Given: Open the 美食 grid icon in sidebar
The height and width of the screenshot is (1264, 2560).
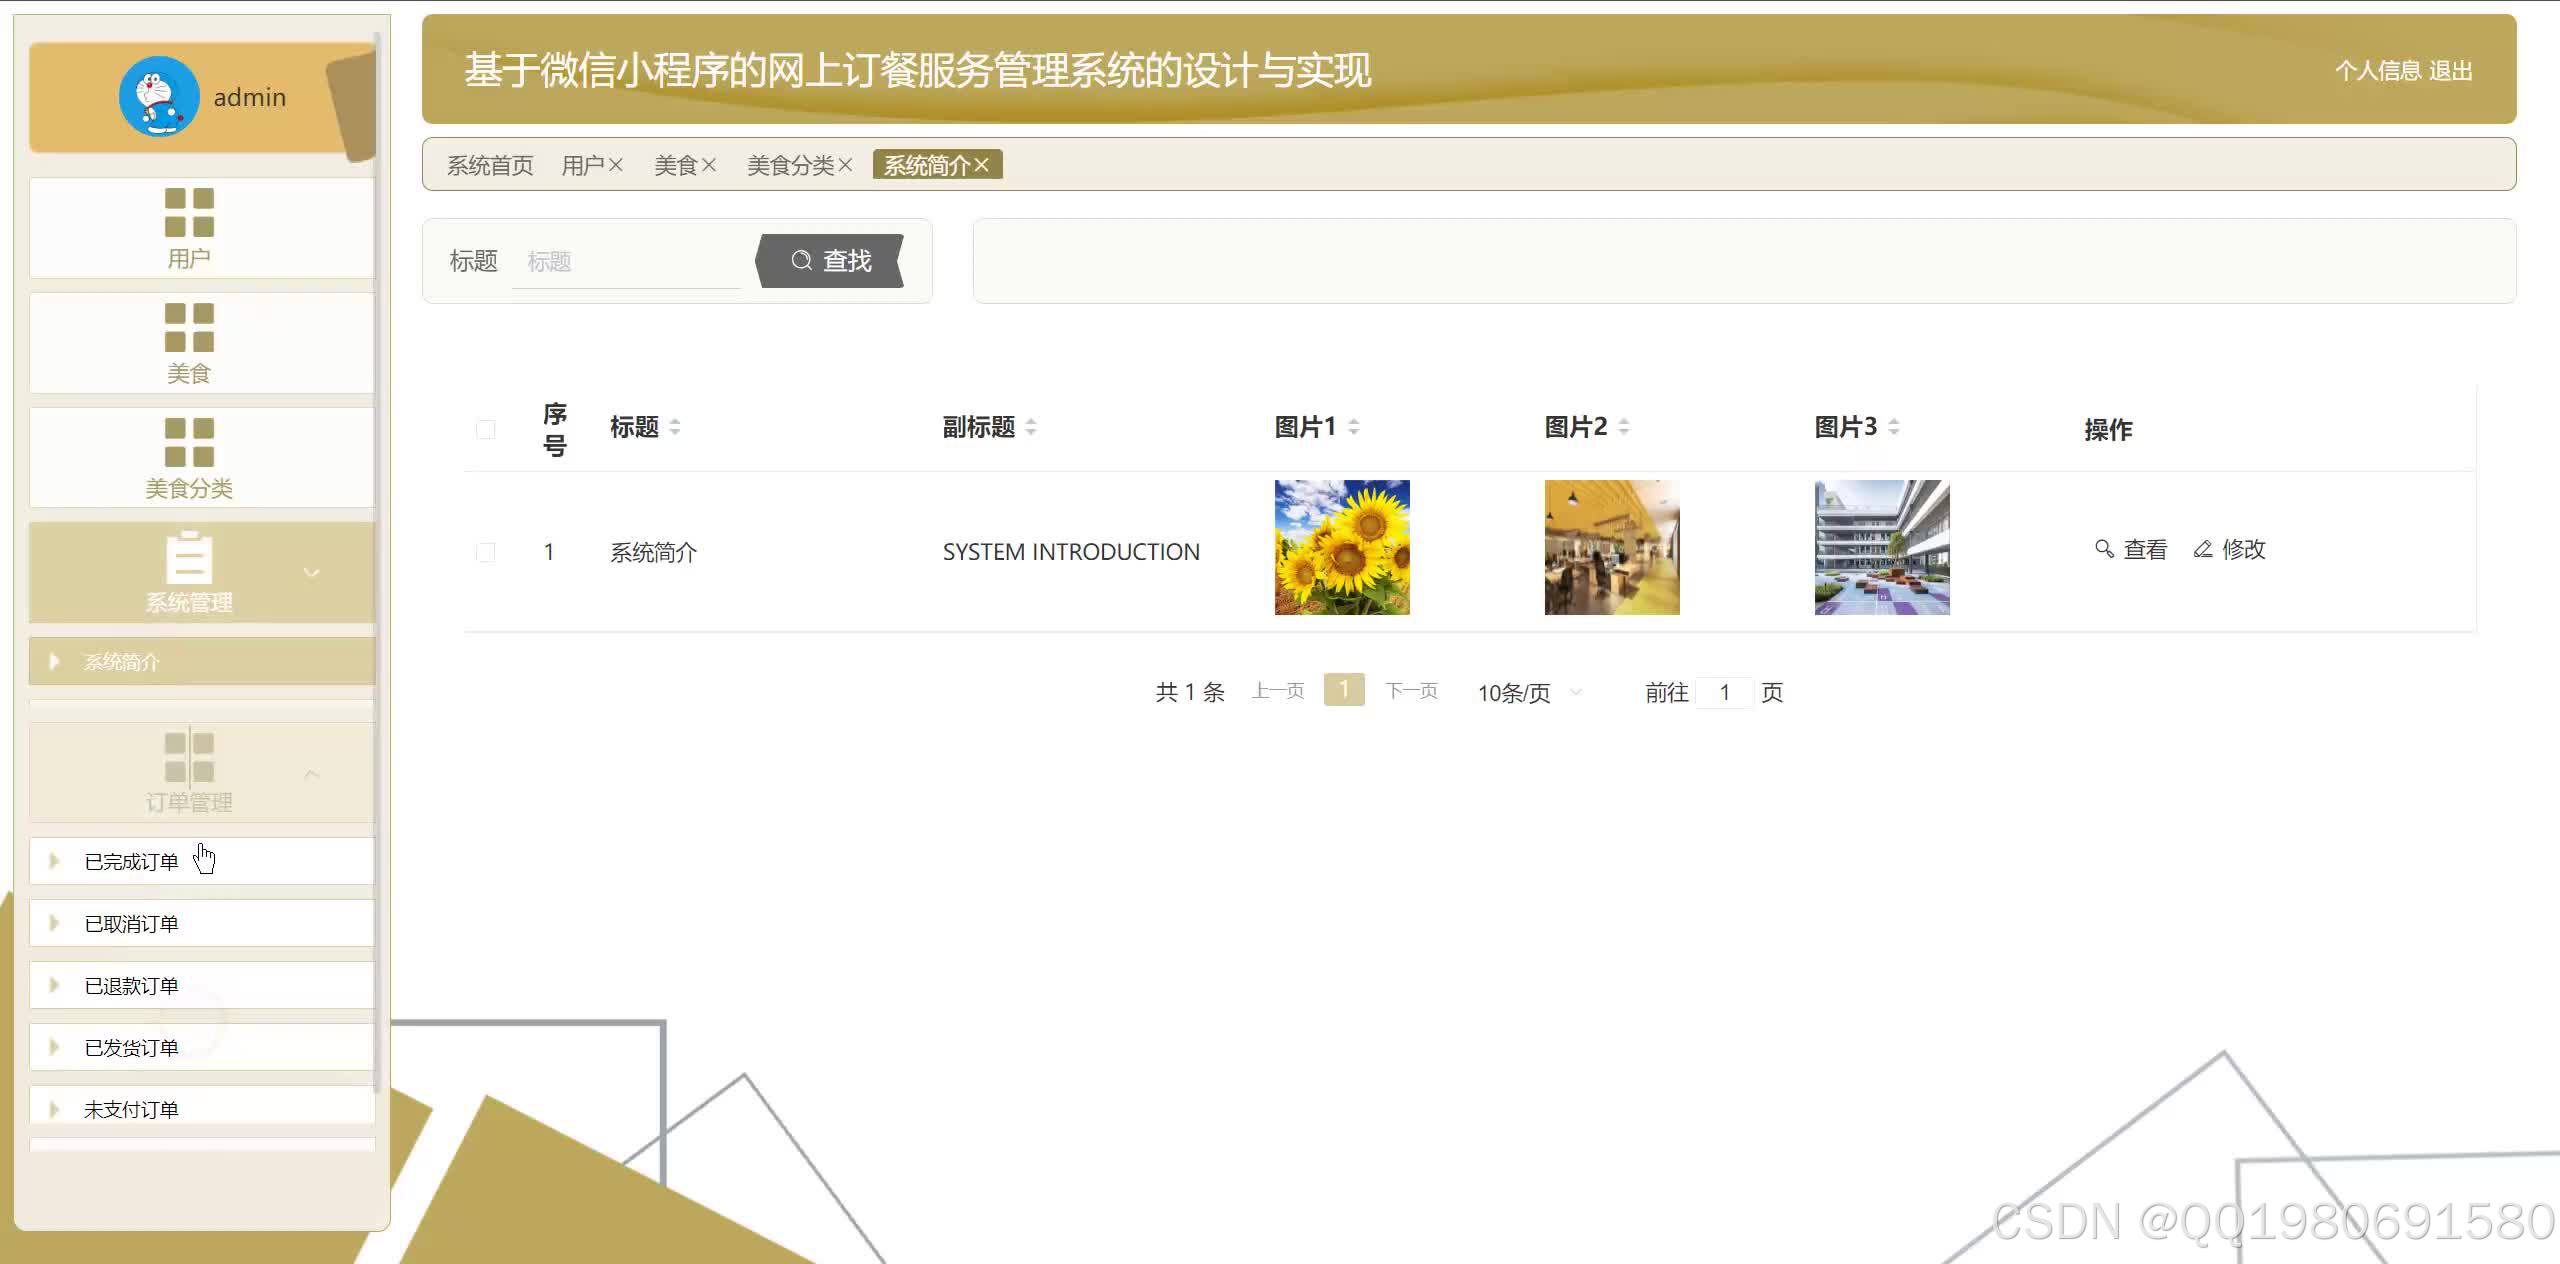Looking at the screenshot, I should pyautogui.click(x=189, y=327).
